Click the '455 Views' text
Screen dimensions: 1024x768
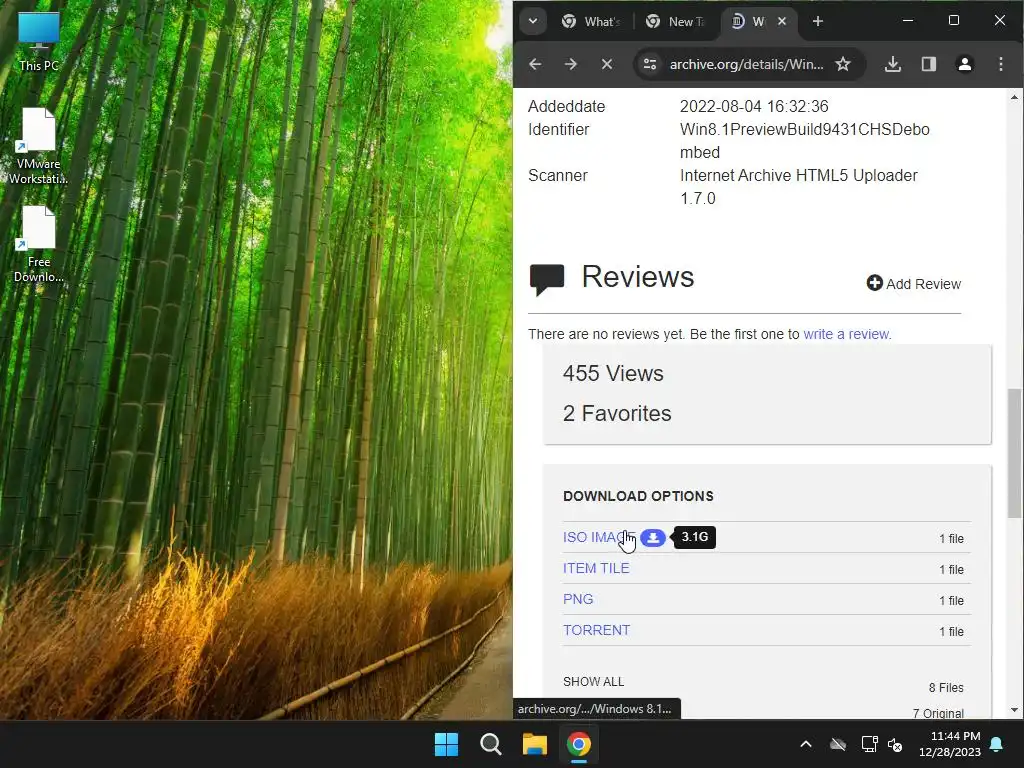click(613, 374)
